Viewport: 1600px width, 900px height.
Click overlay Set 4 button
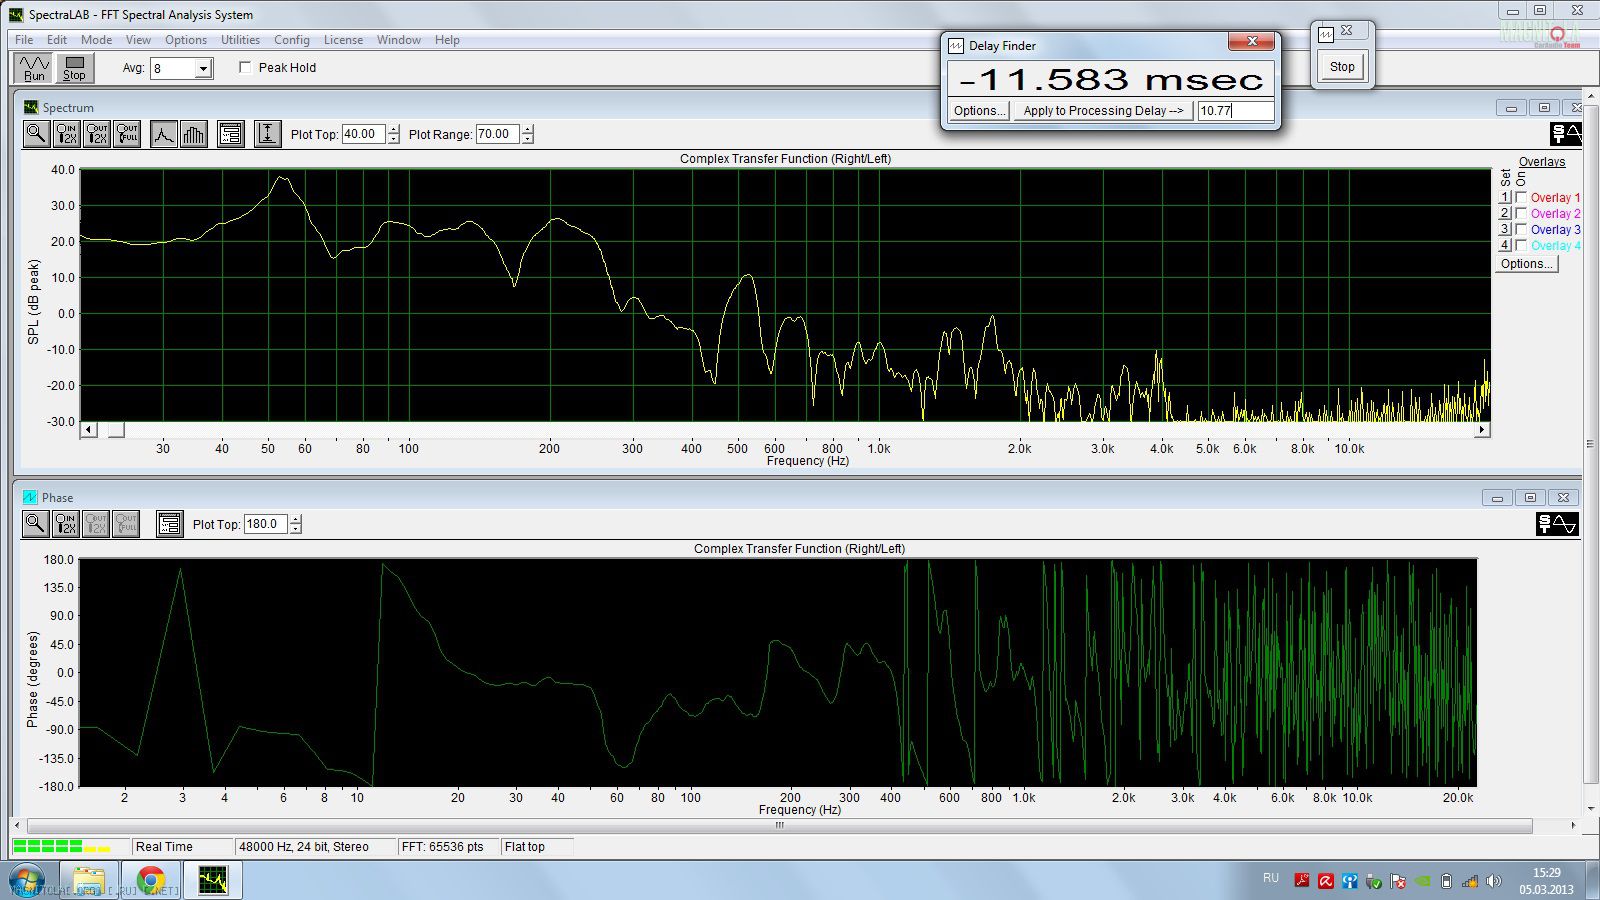[1505, 246]
